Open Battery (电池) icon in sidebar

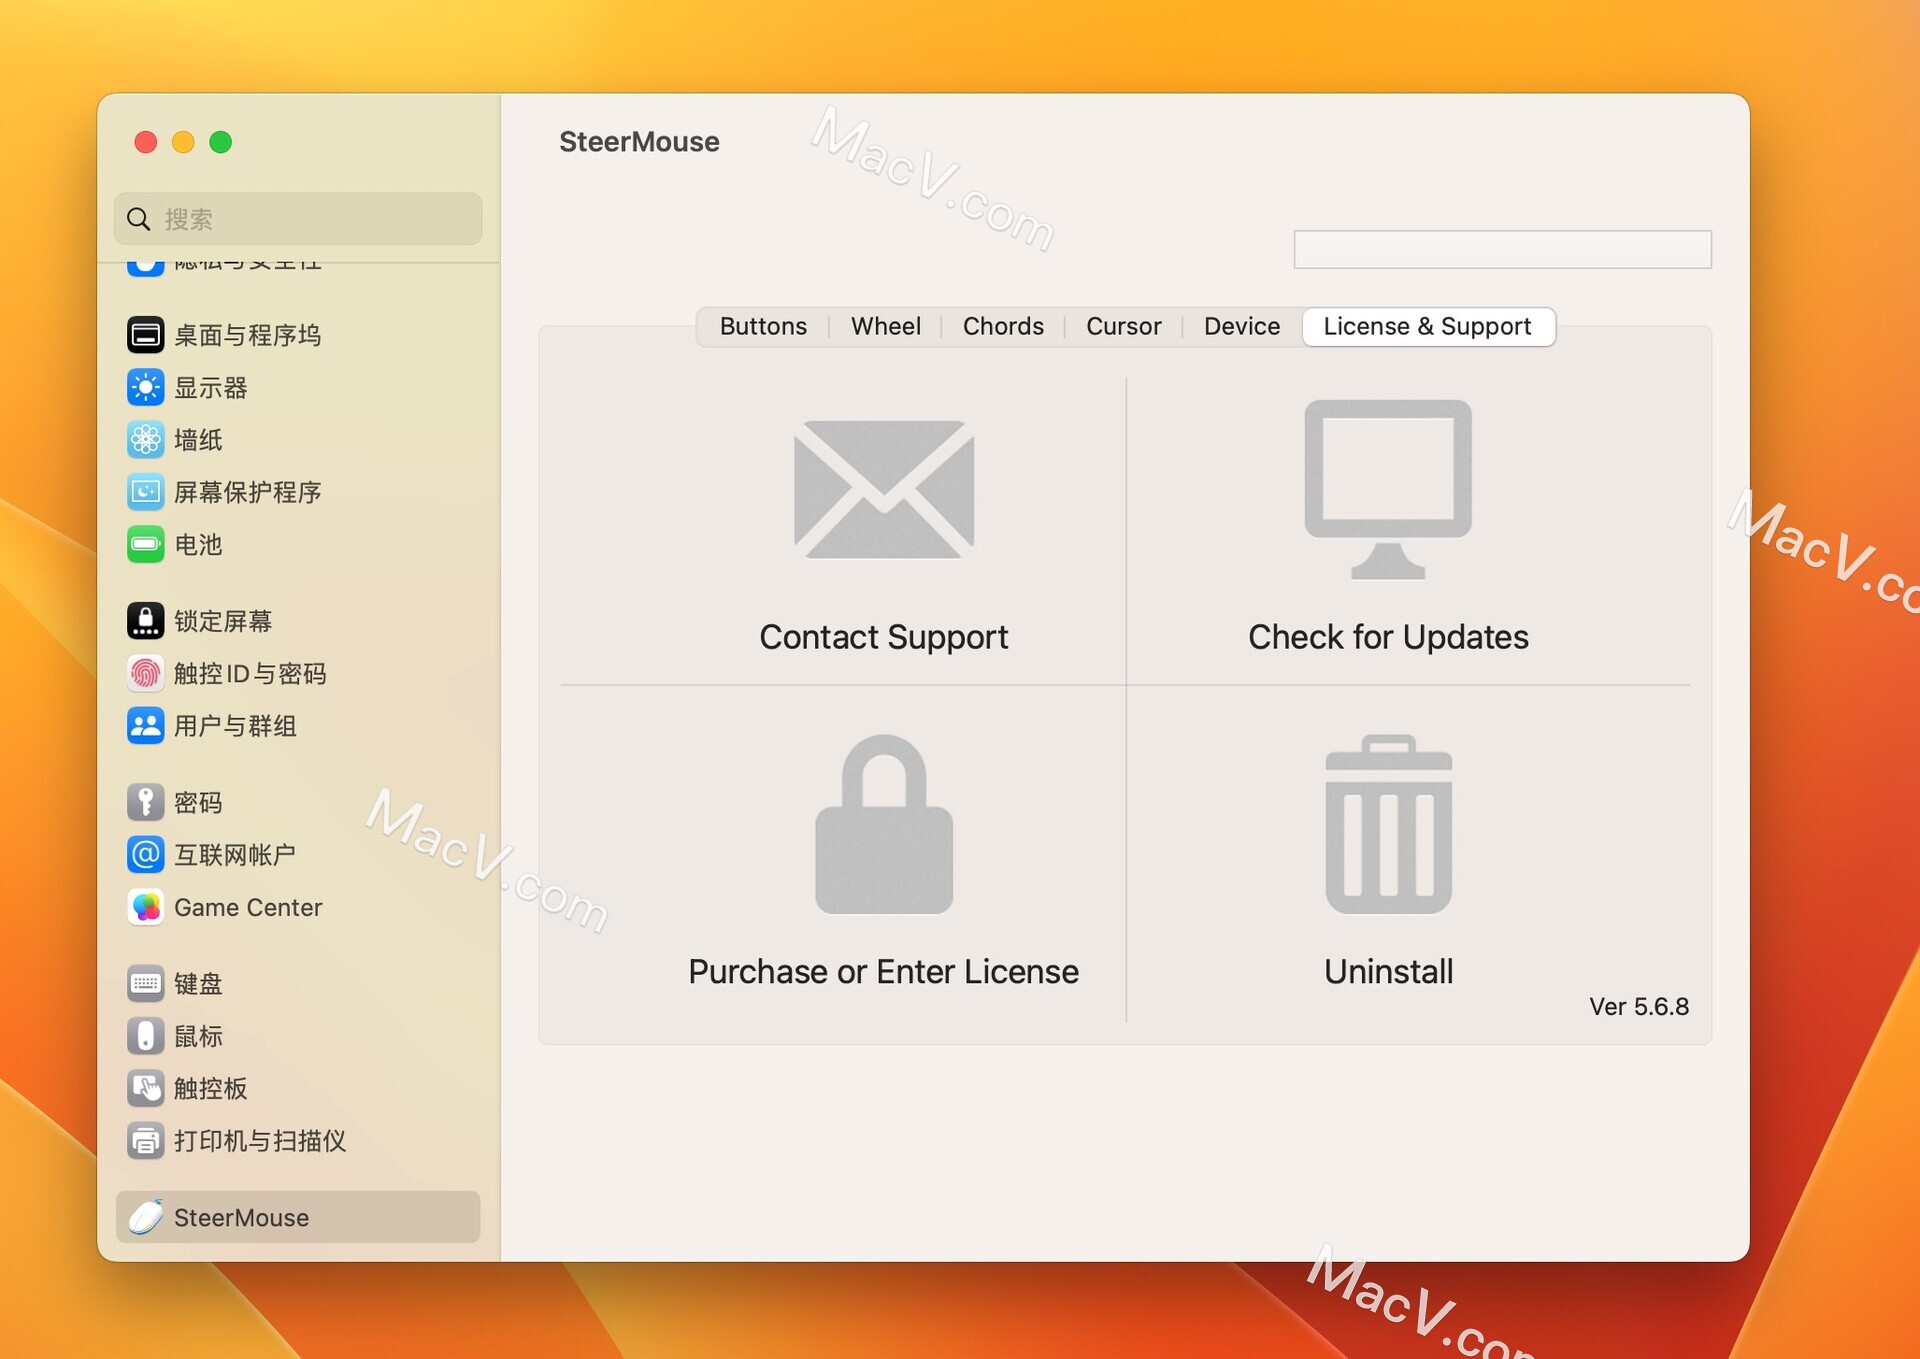pyautogui.click(x=146, y=544)
